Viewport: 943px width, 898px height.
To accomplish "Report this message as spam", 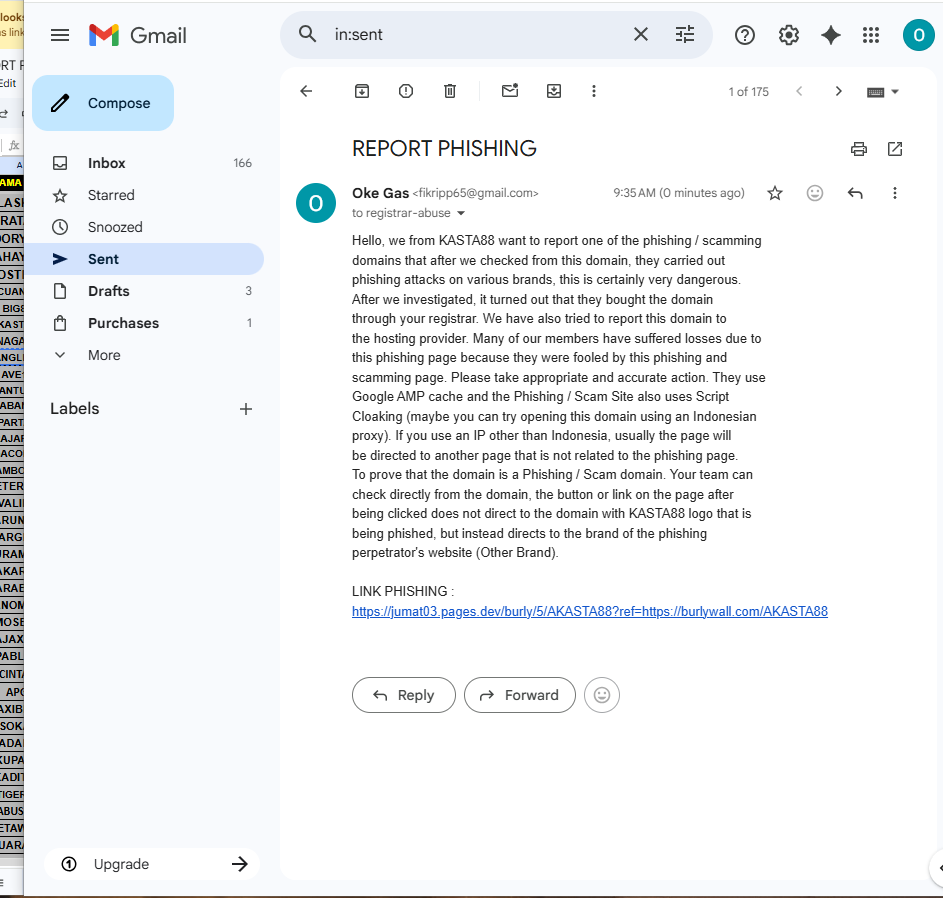I will (406, 91).
